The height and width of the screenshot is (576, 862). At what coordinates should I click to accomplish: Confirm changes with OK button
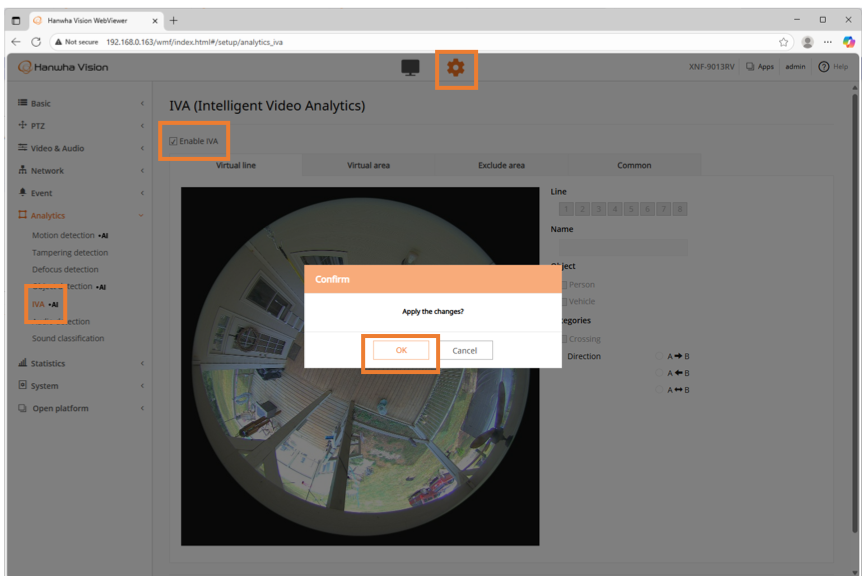pos(401,350)
